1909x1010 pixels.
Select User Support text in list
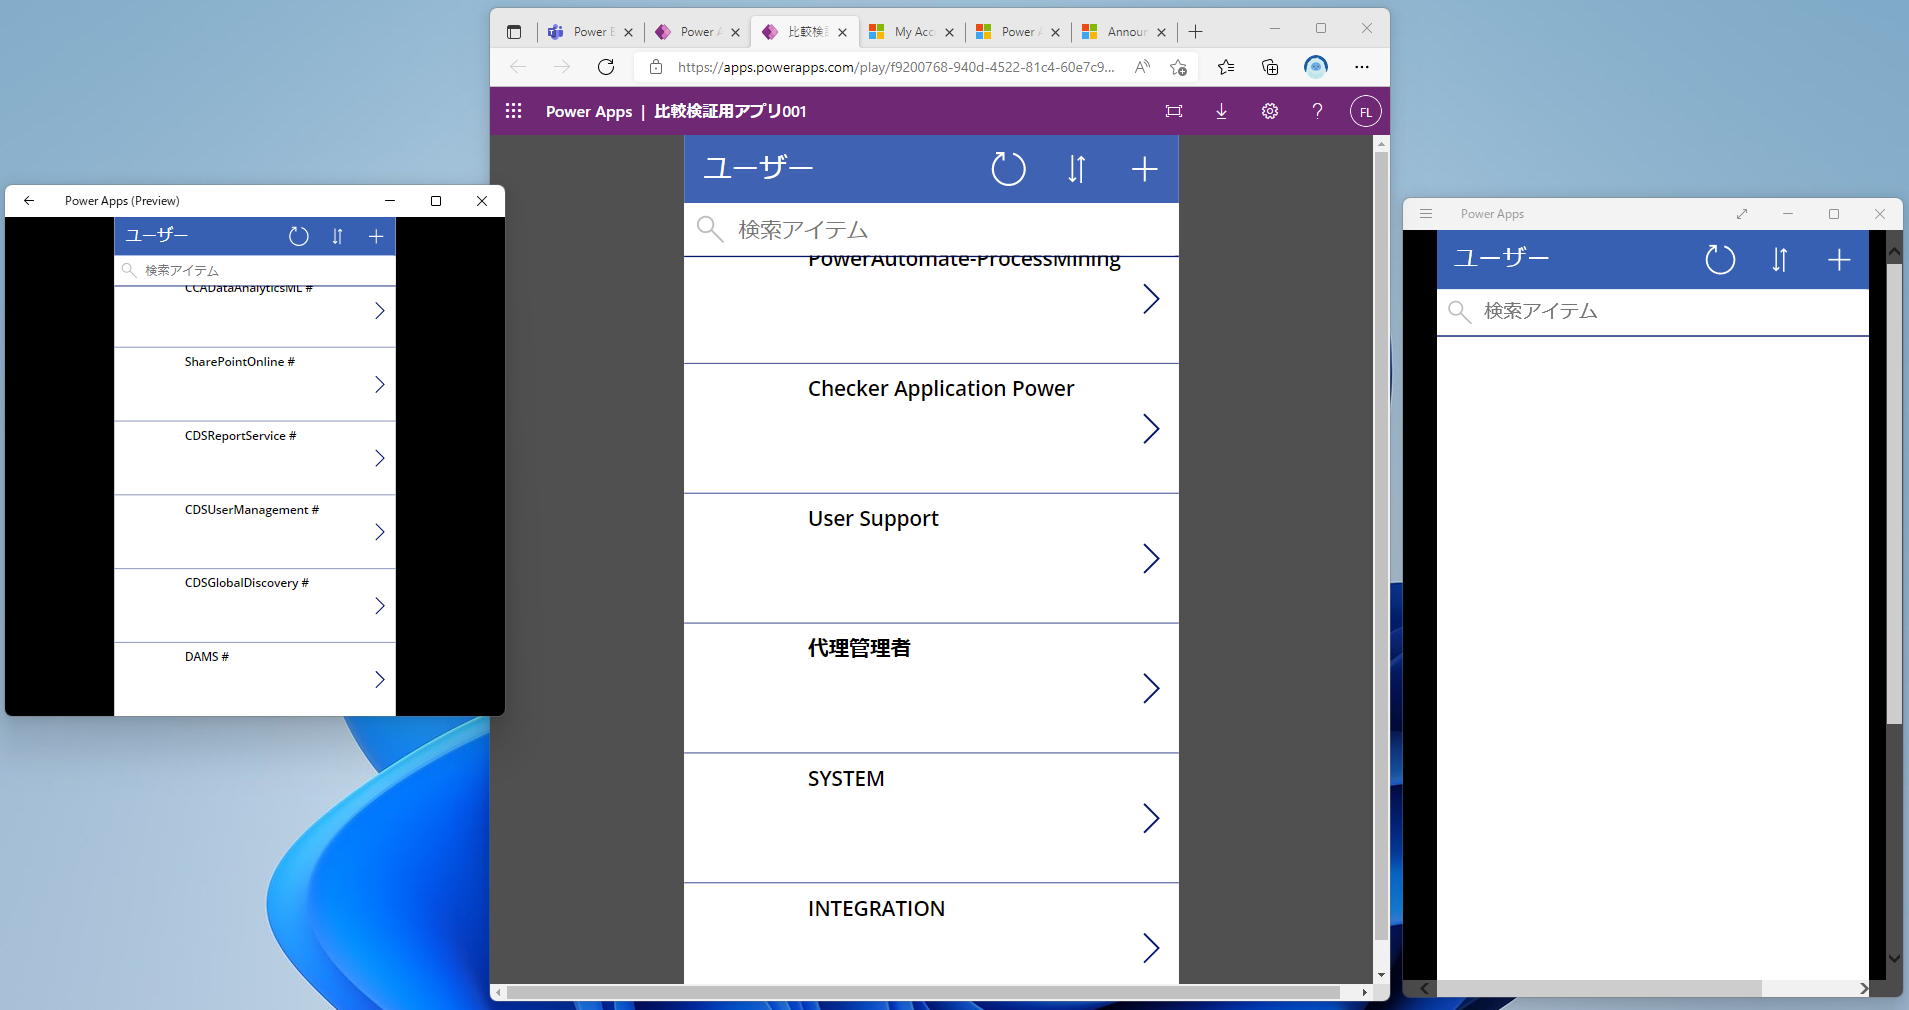873,518
